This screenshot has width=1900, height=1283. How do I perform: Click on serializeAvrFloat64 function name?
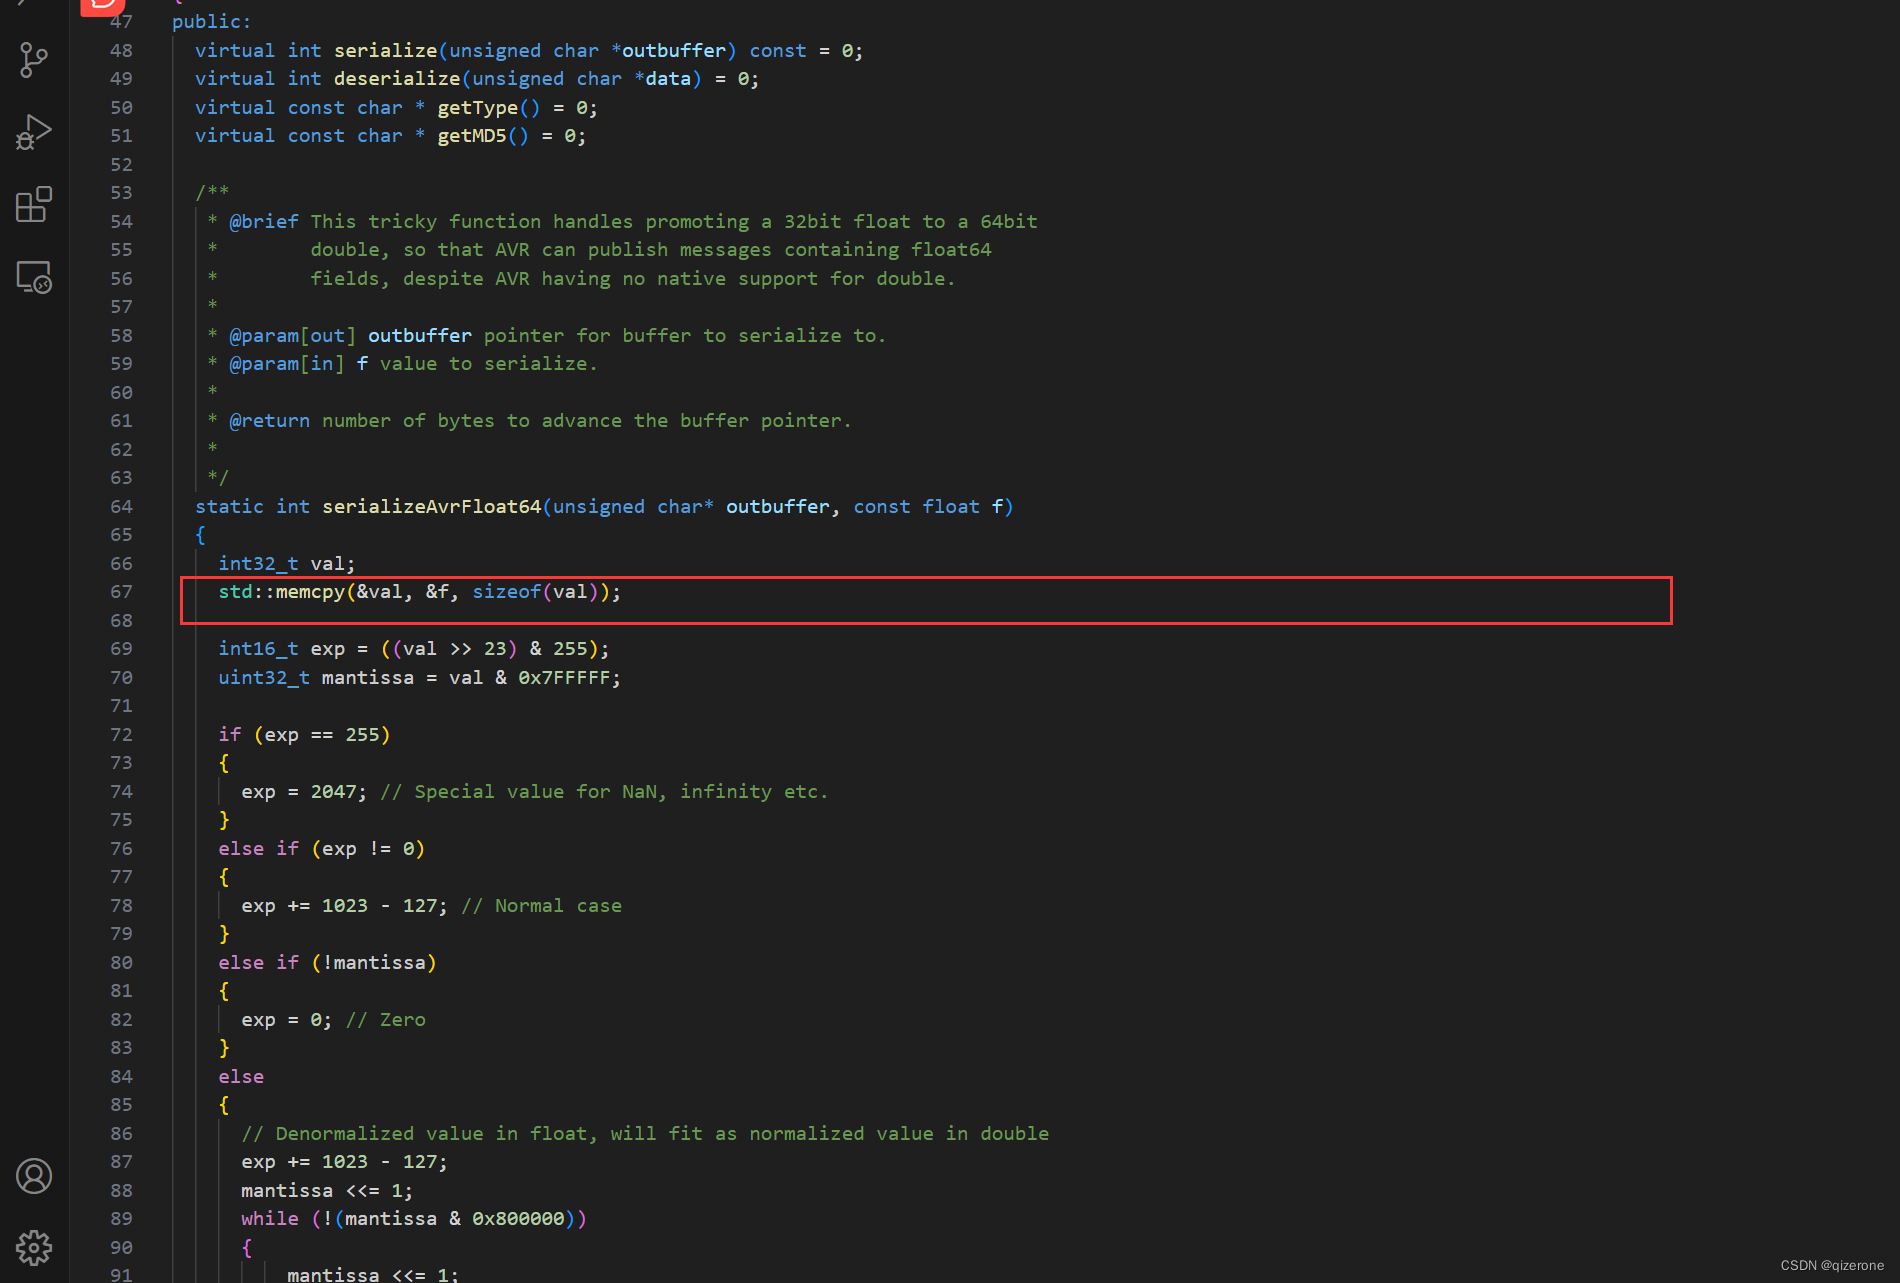click(x=431, y=507)
